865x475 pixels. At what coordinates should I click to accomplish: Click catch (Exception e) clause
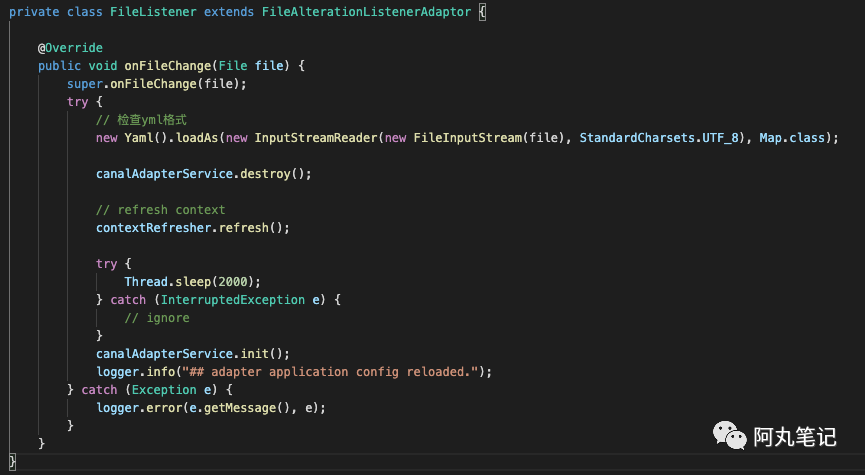(157, 390)
